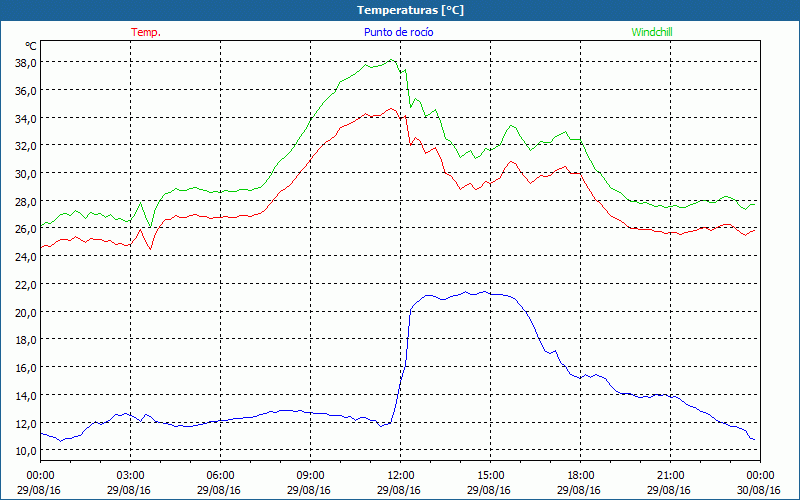
Task: Click the green windchill peak near 38 before 12:00
Action: pos(391,60)
